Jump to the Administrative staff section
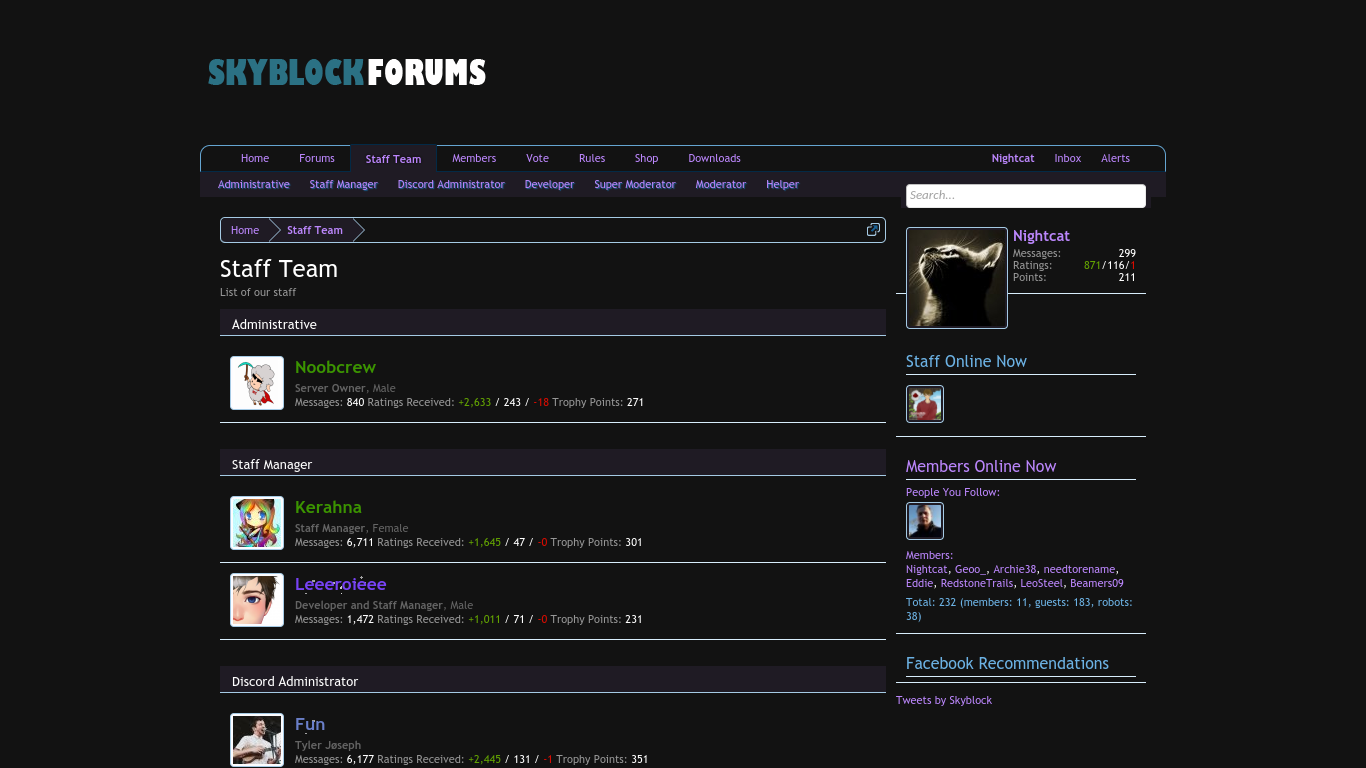 click(254, 184)
